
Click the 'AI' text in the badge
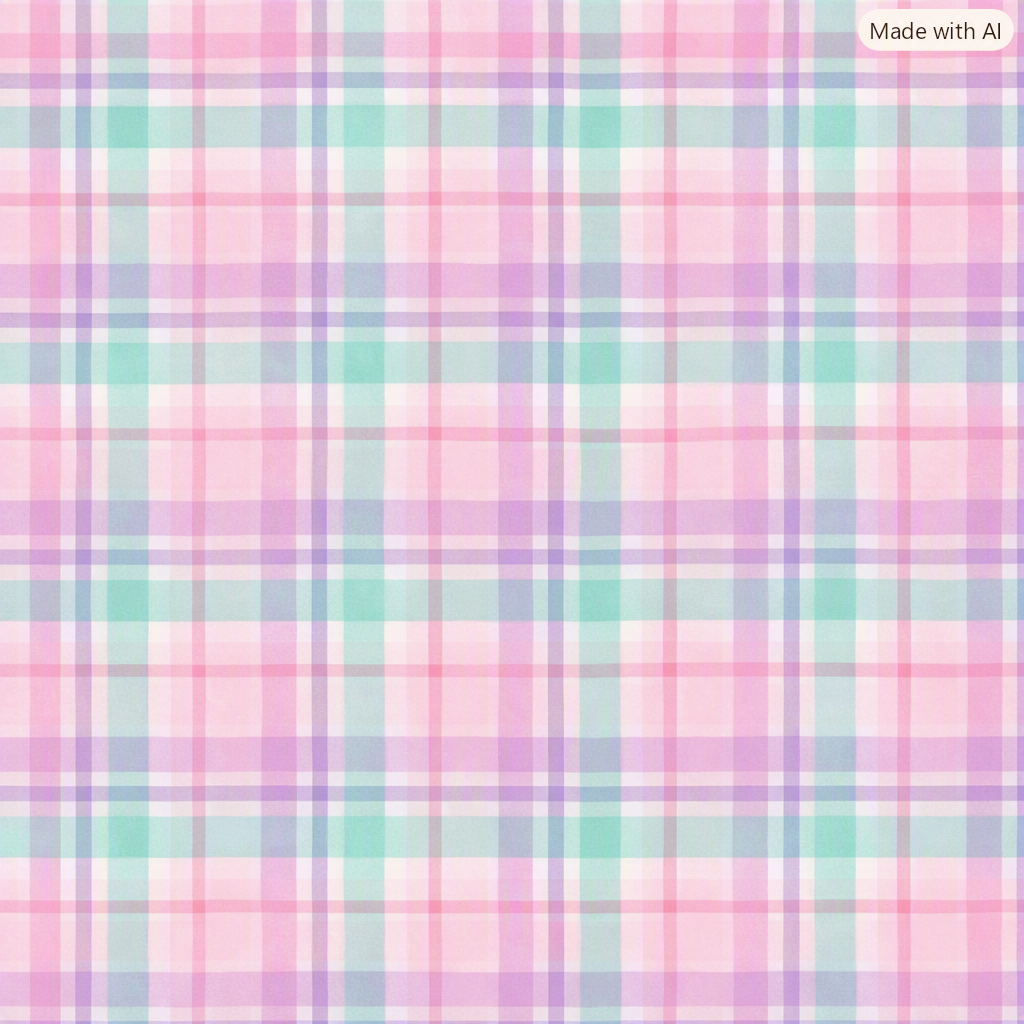991,31
